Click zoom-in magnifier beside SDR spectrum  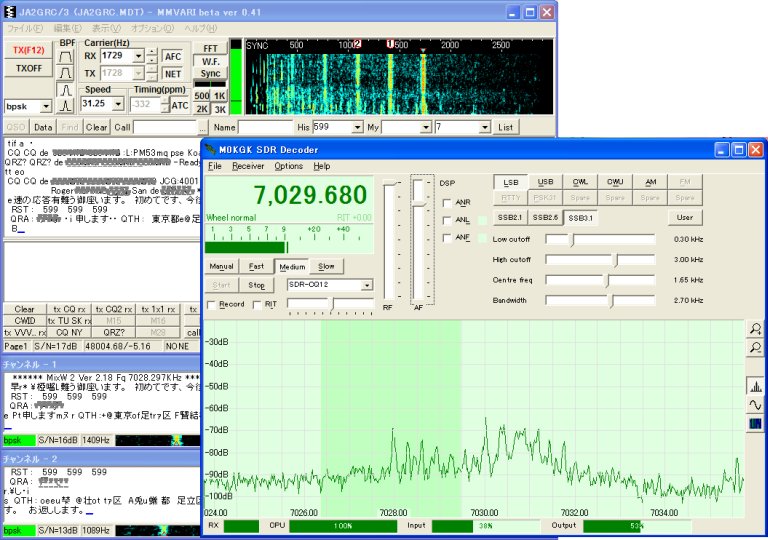755,329
